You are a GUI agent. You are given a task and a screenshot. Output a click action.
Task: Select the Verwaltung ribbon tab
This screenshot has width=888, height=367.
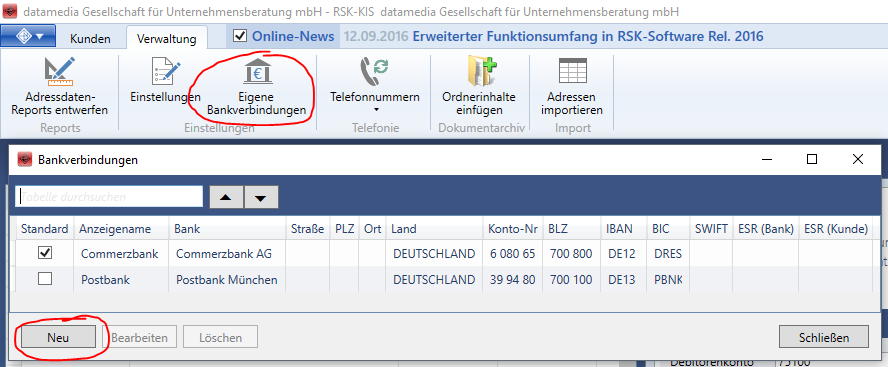(x=166, y=39)
